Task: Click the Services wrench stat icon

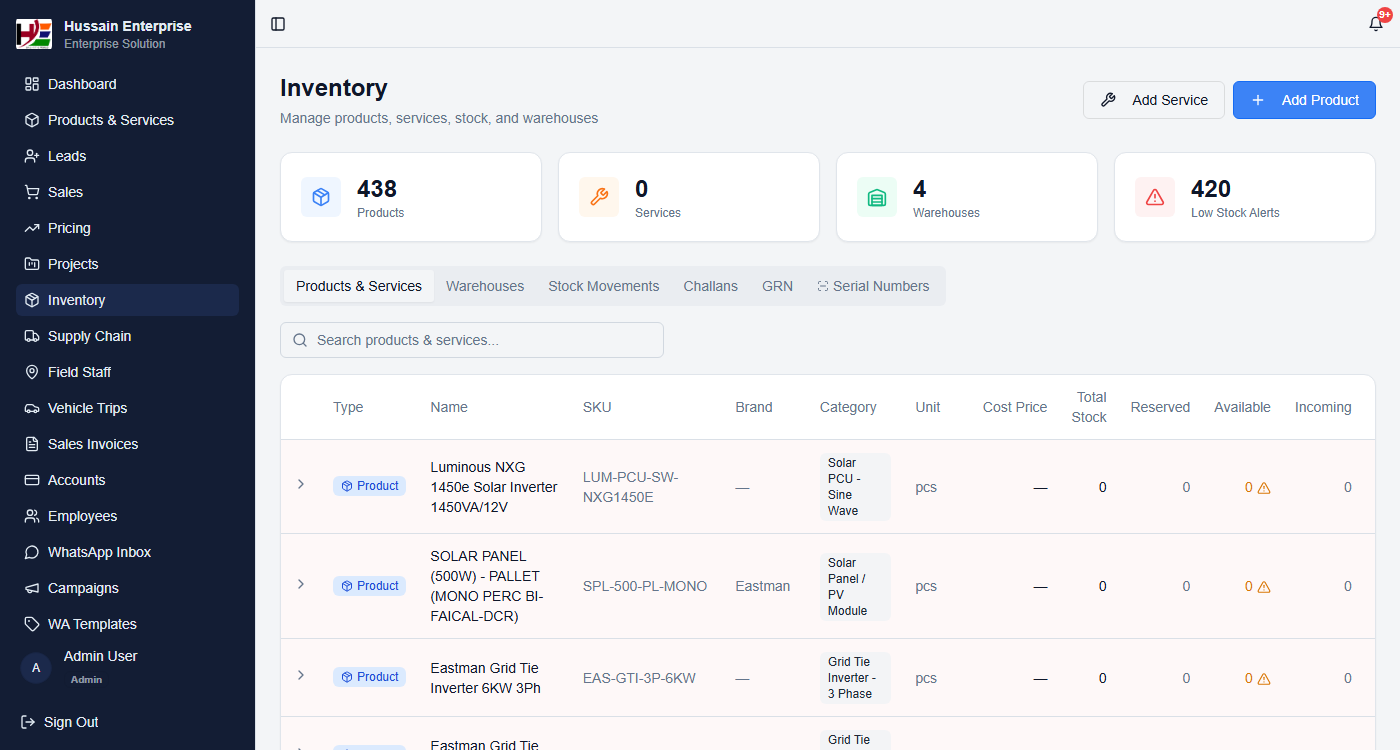Action: (x=599, y=197)
